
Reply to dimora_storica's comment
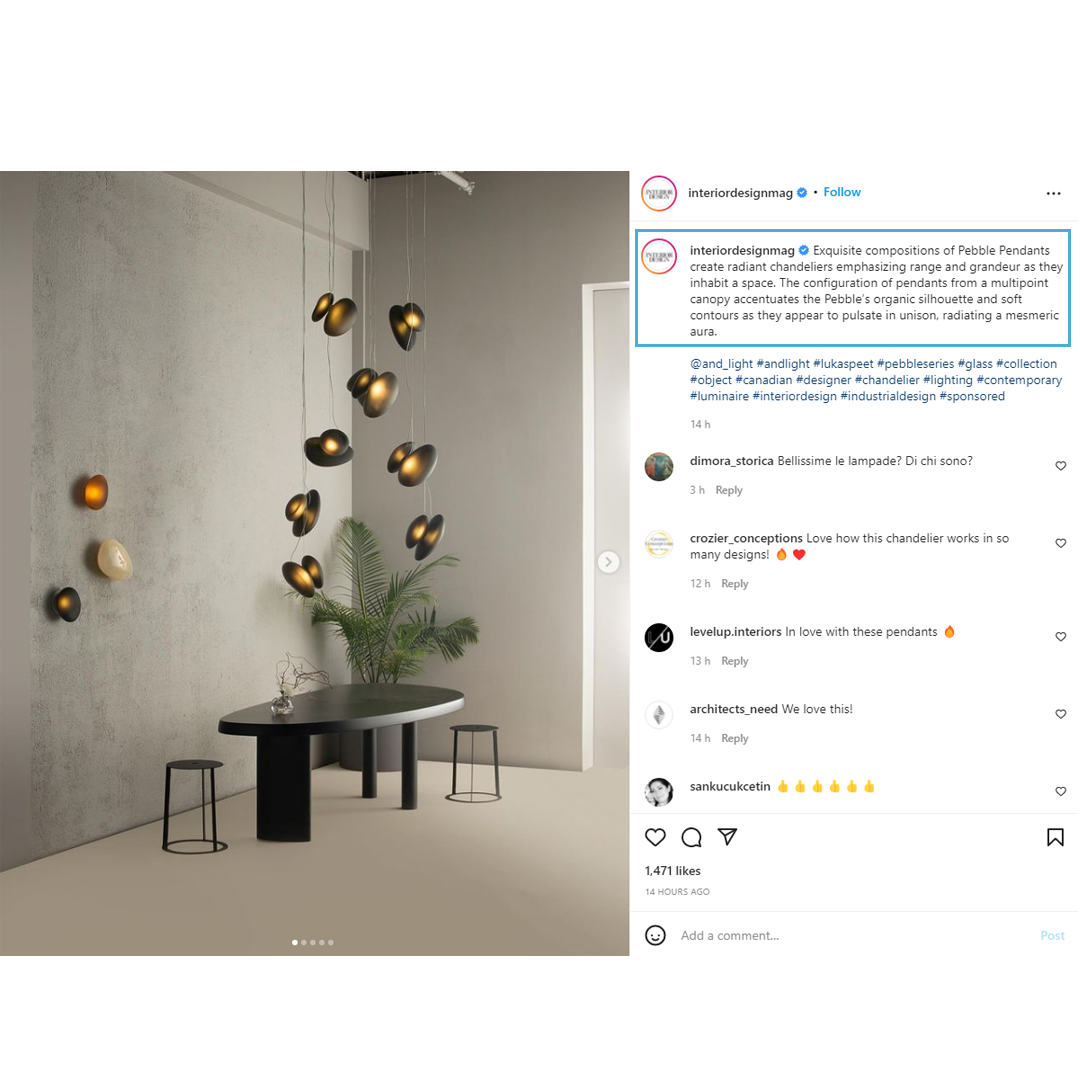pyautogui.click(x=729, y=490)
